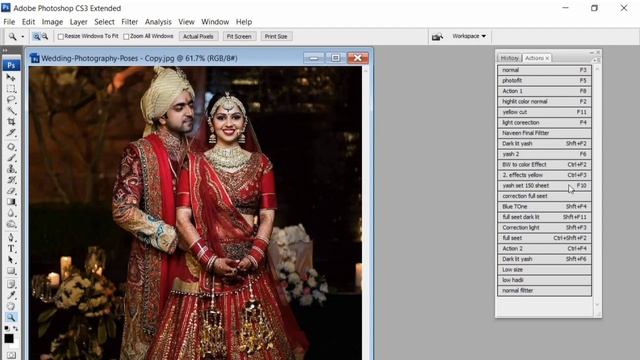The height and width of the screenshot is (360, 640).
Task: Select the Dodge tool
Action: [11, 224]
